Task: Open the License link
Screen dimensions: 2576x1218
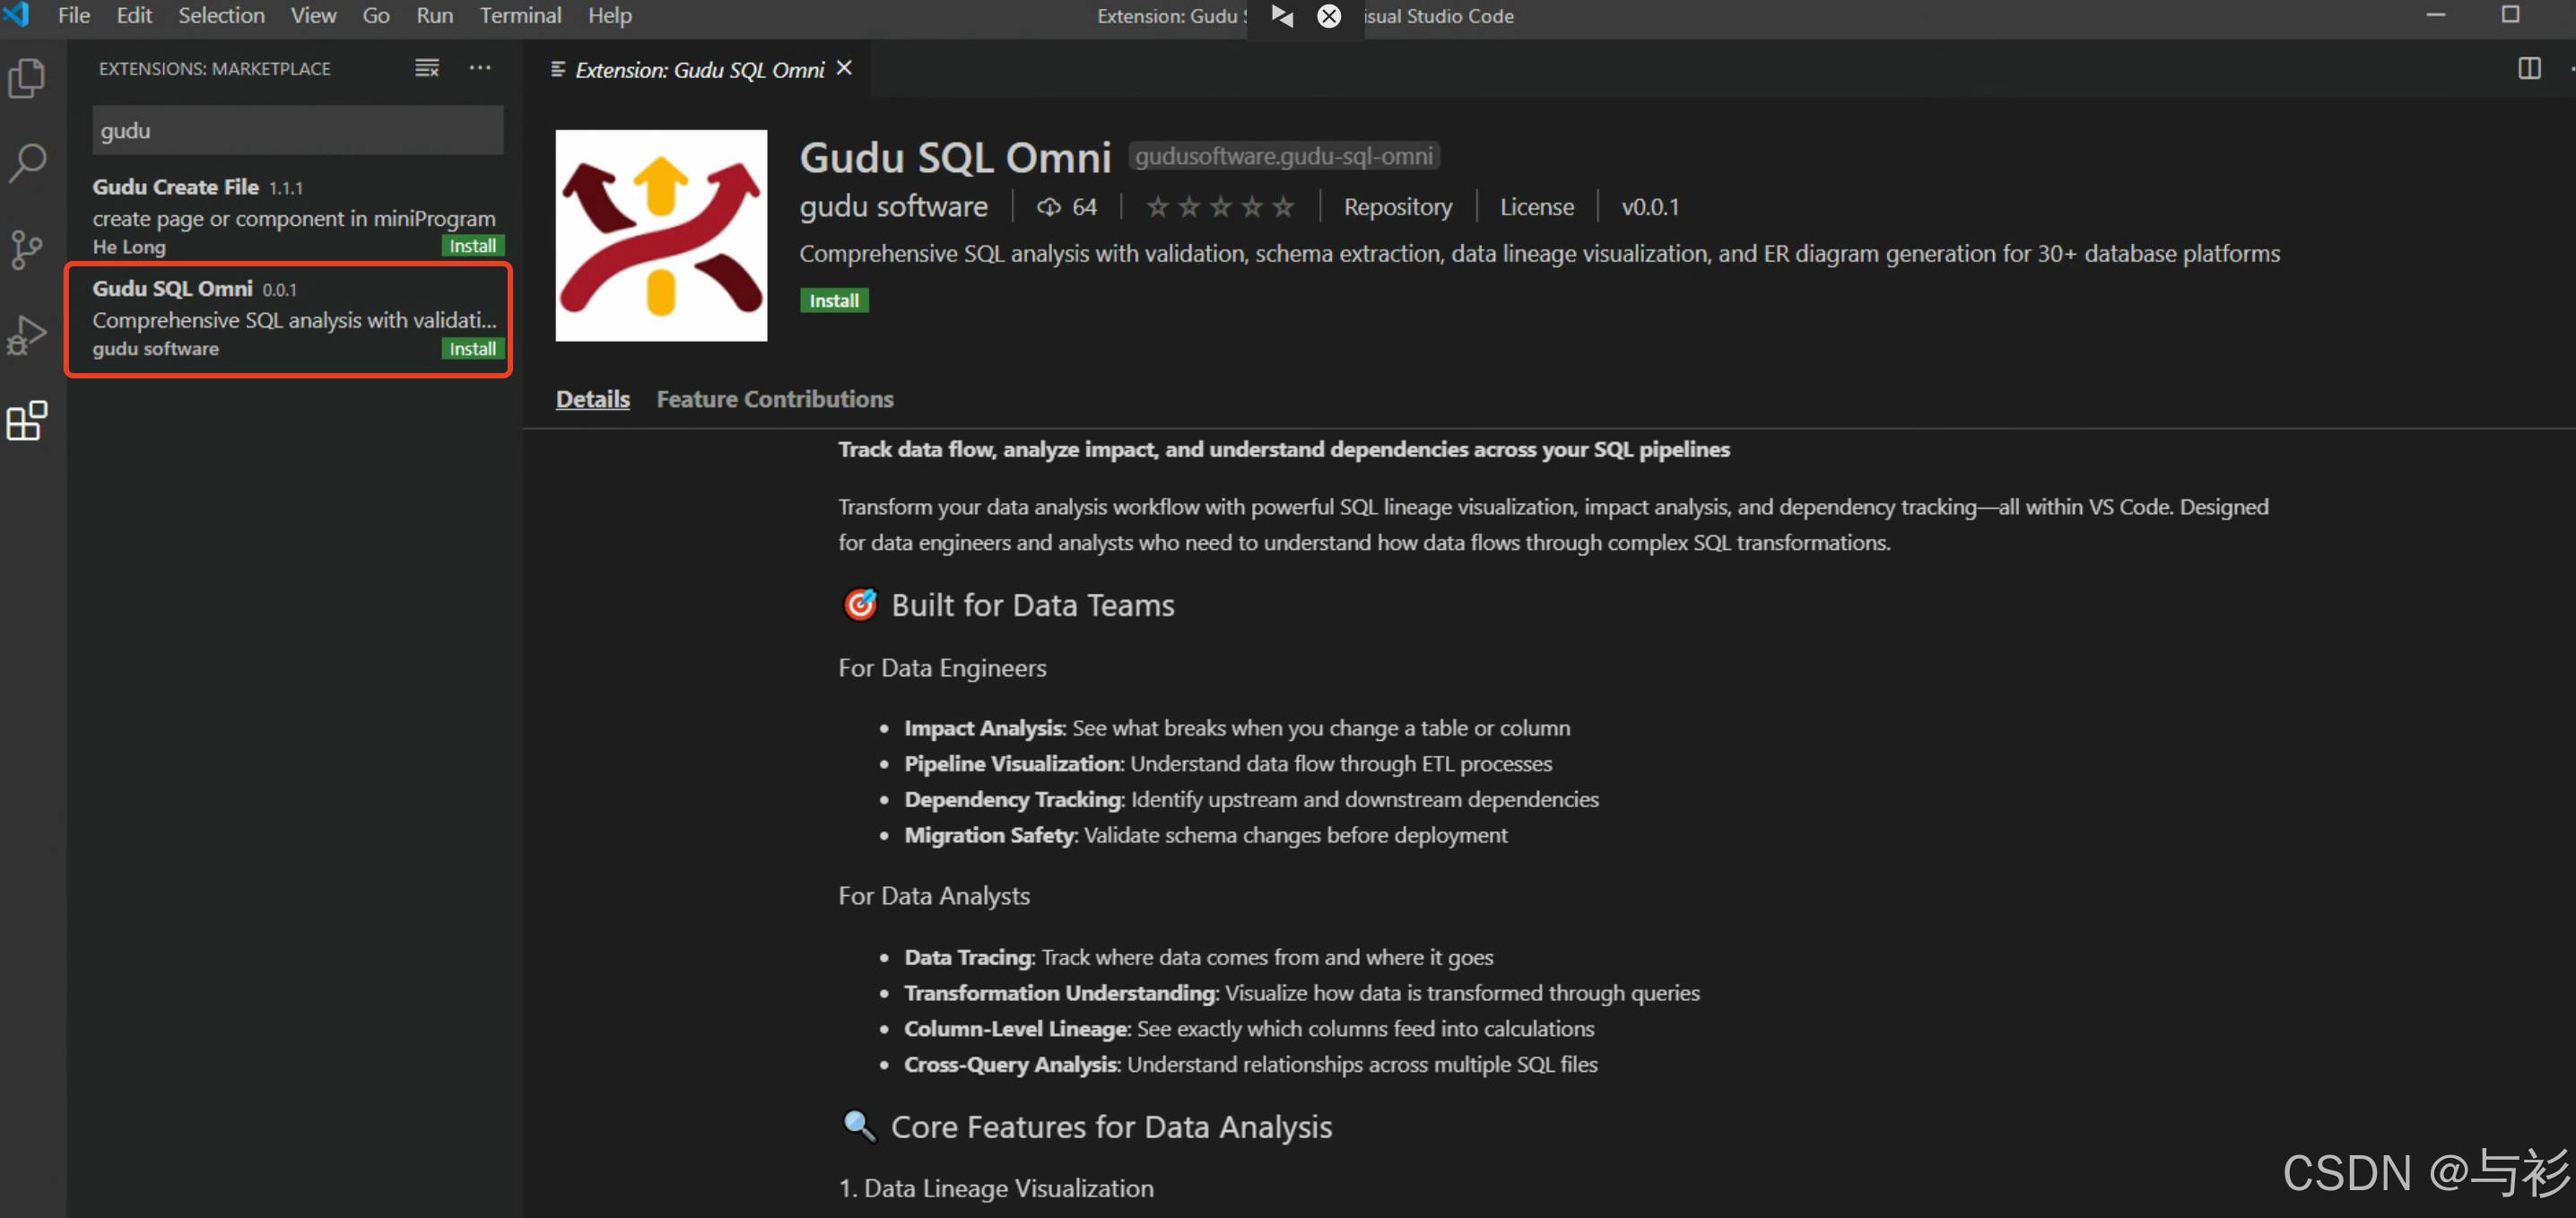Action: 1536,207
